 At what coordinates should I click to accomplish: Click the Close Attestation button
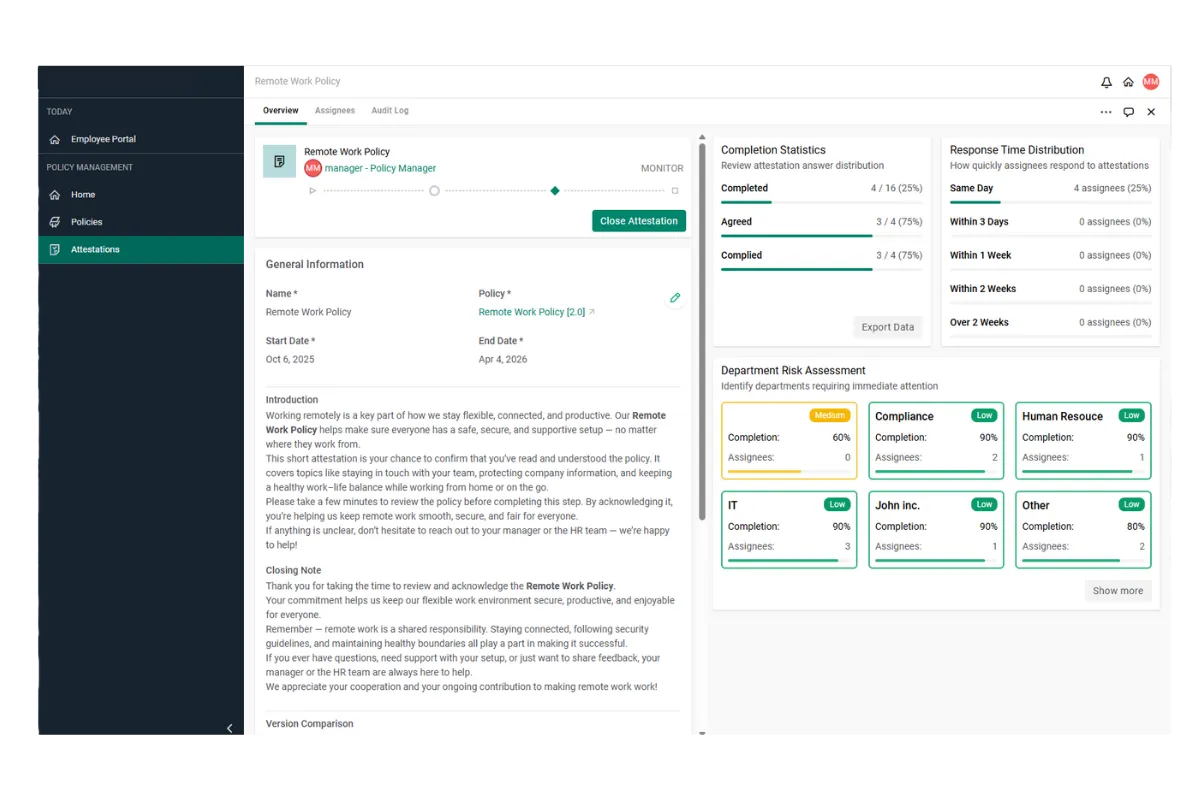[x=639, y=221]
